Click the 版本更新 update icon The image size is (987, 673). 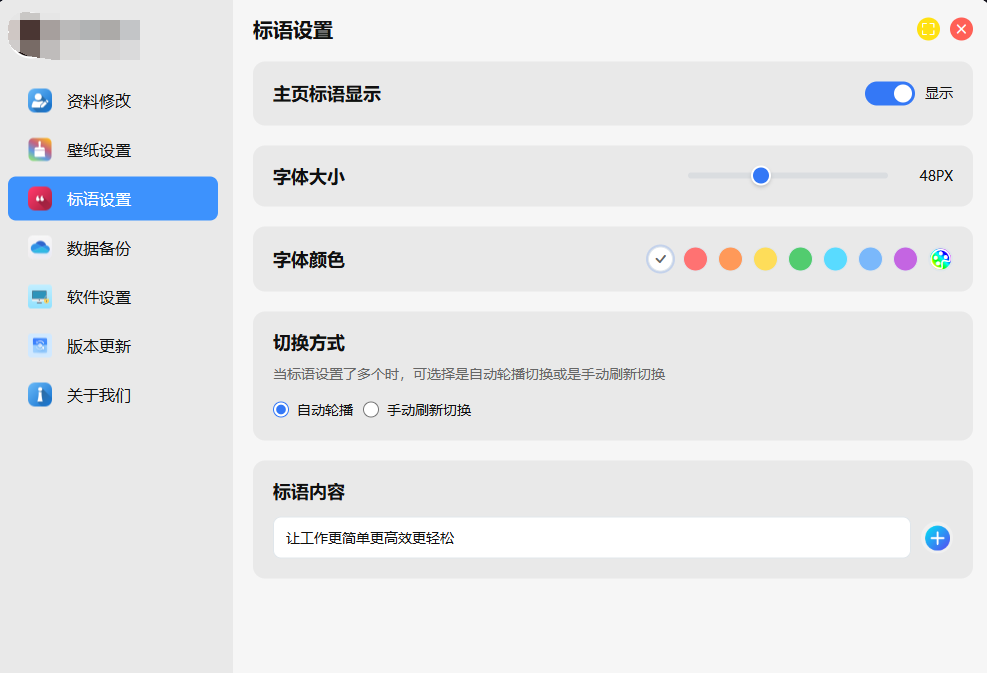tap(40, 346)
